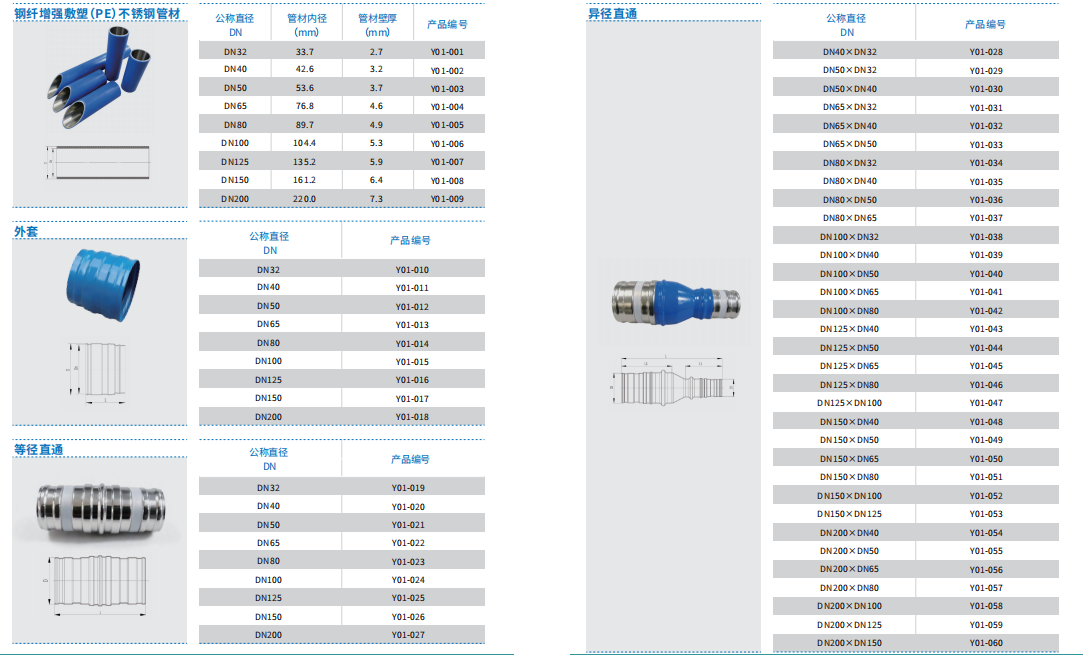This screenshot has height=656, width=1083.
Task: Select the outer sleeve dimension drawing
Action: 97,370
